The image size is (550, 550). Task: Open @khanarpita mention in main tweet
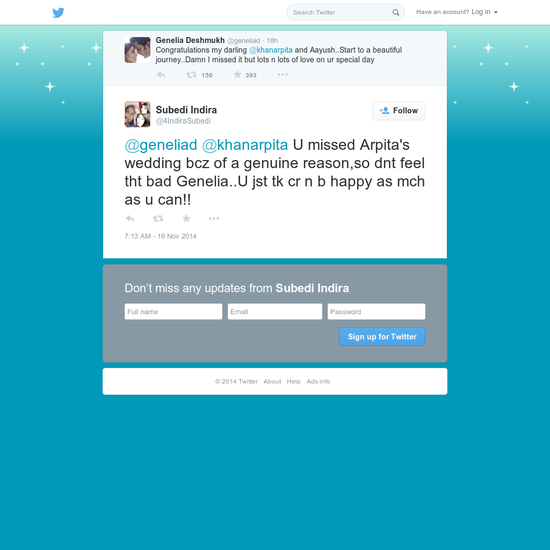point(245,145)
